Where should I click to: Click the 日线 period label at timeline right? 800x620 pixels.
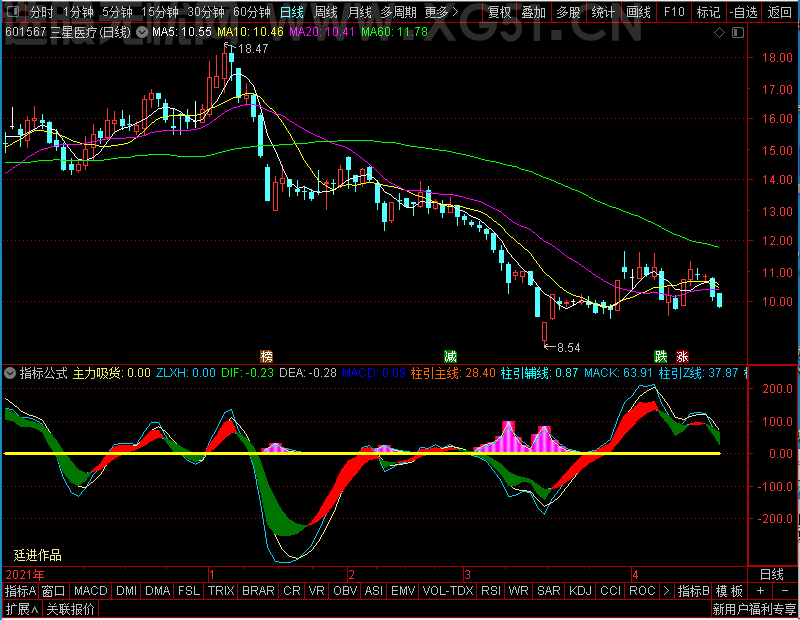click(771, 575)
